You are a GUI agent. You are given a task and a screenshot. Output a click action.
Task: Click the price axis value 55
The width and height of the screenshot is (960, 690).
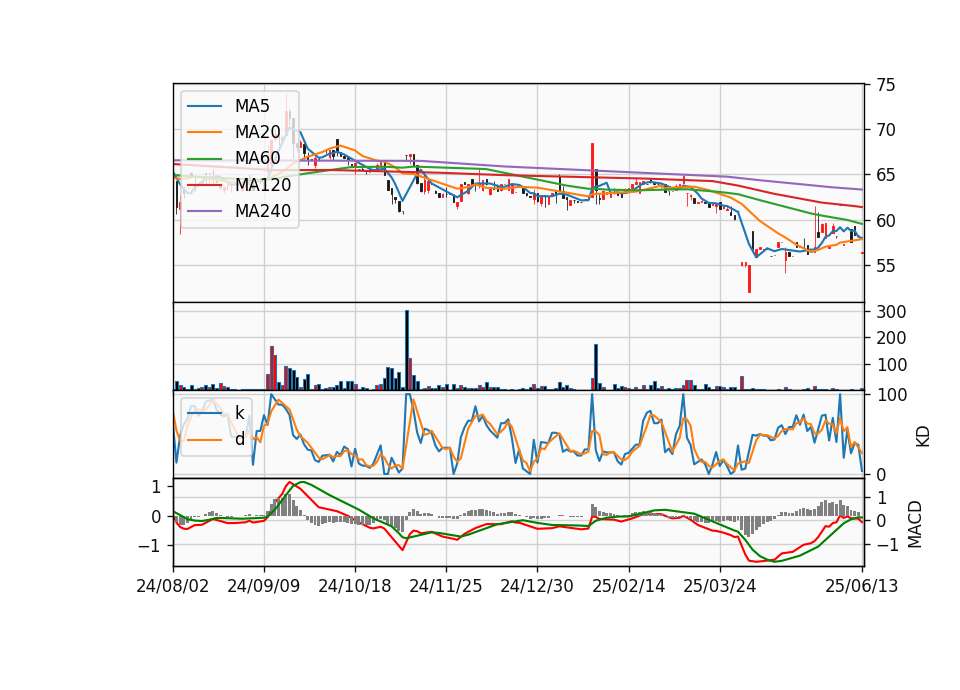click(x=885, y=266)
